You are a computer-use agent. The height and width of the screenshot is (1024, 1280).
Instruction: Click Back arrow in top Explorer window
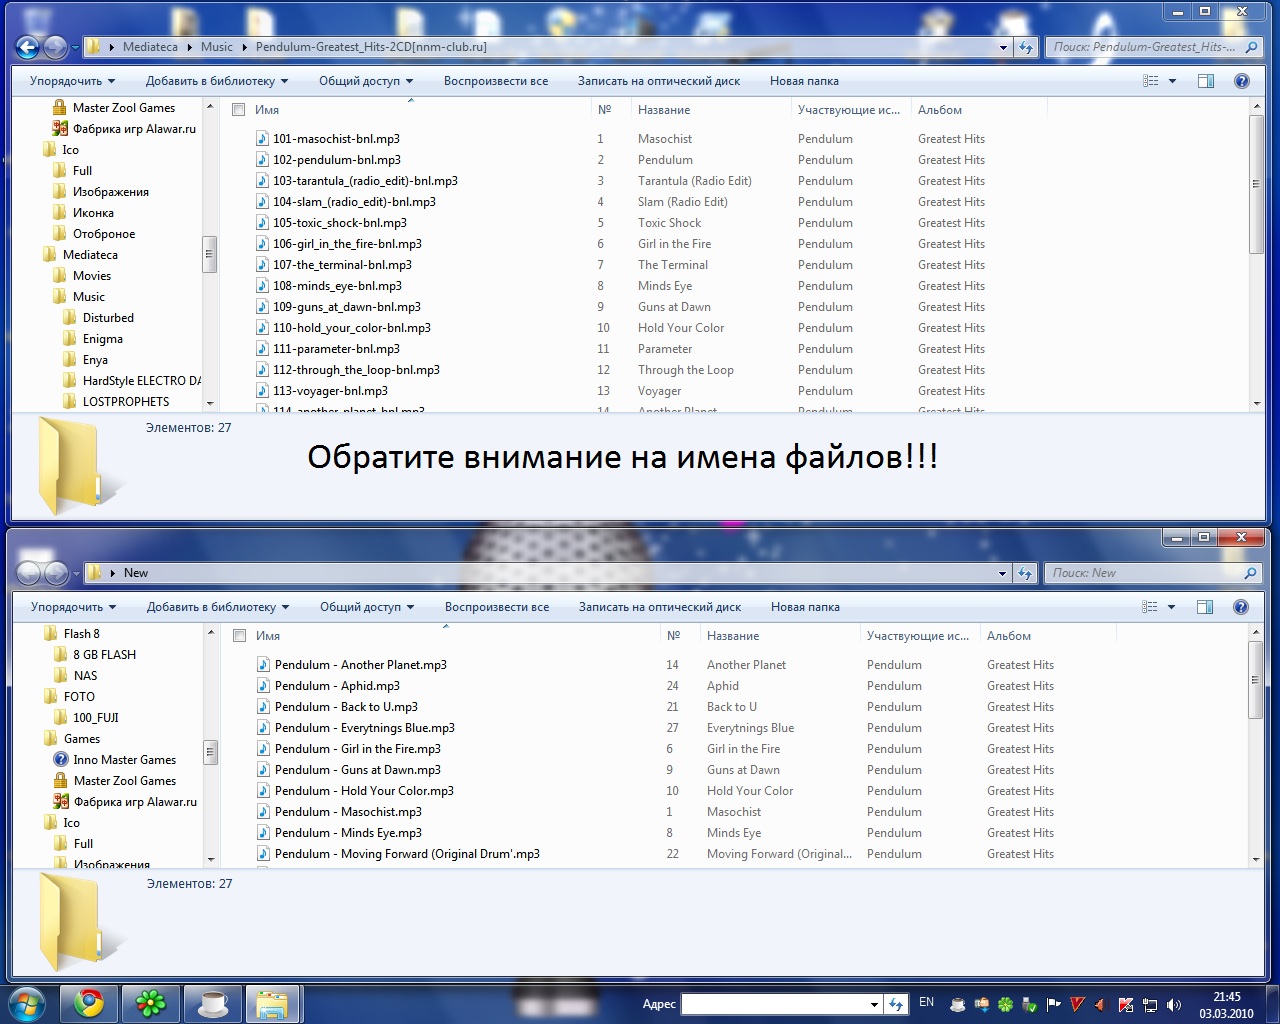(x=28, y=47)
